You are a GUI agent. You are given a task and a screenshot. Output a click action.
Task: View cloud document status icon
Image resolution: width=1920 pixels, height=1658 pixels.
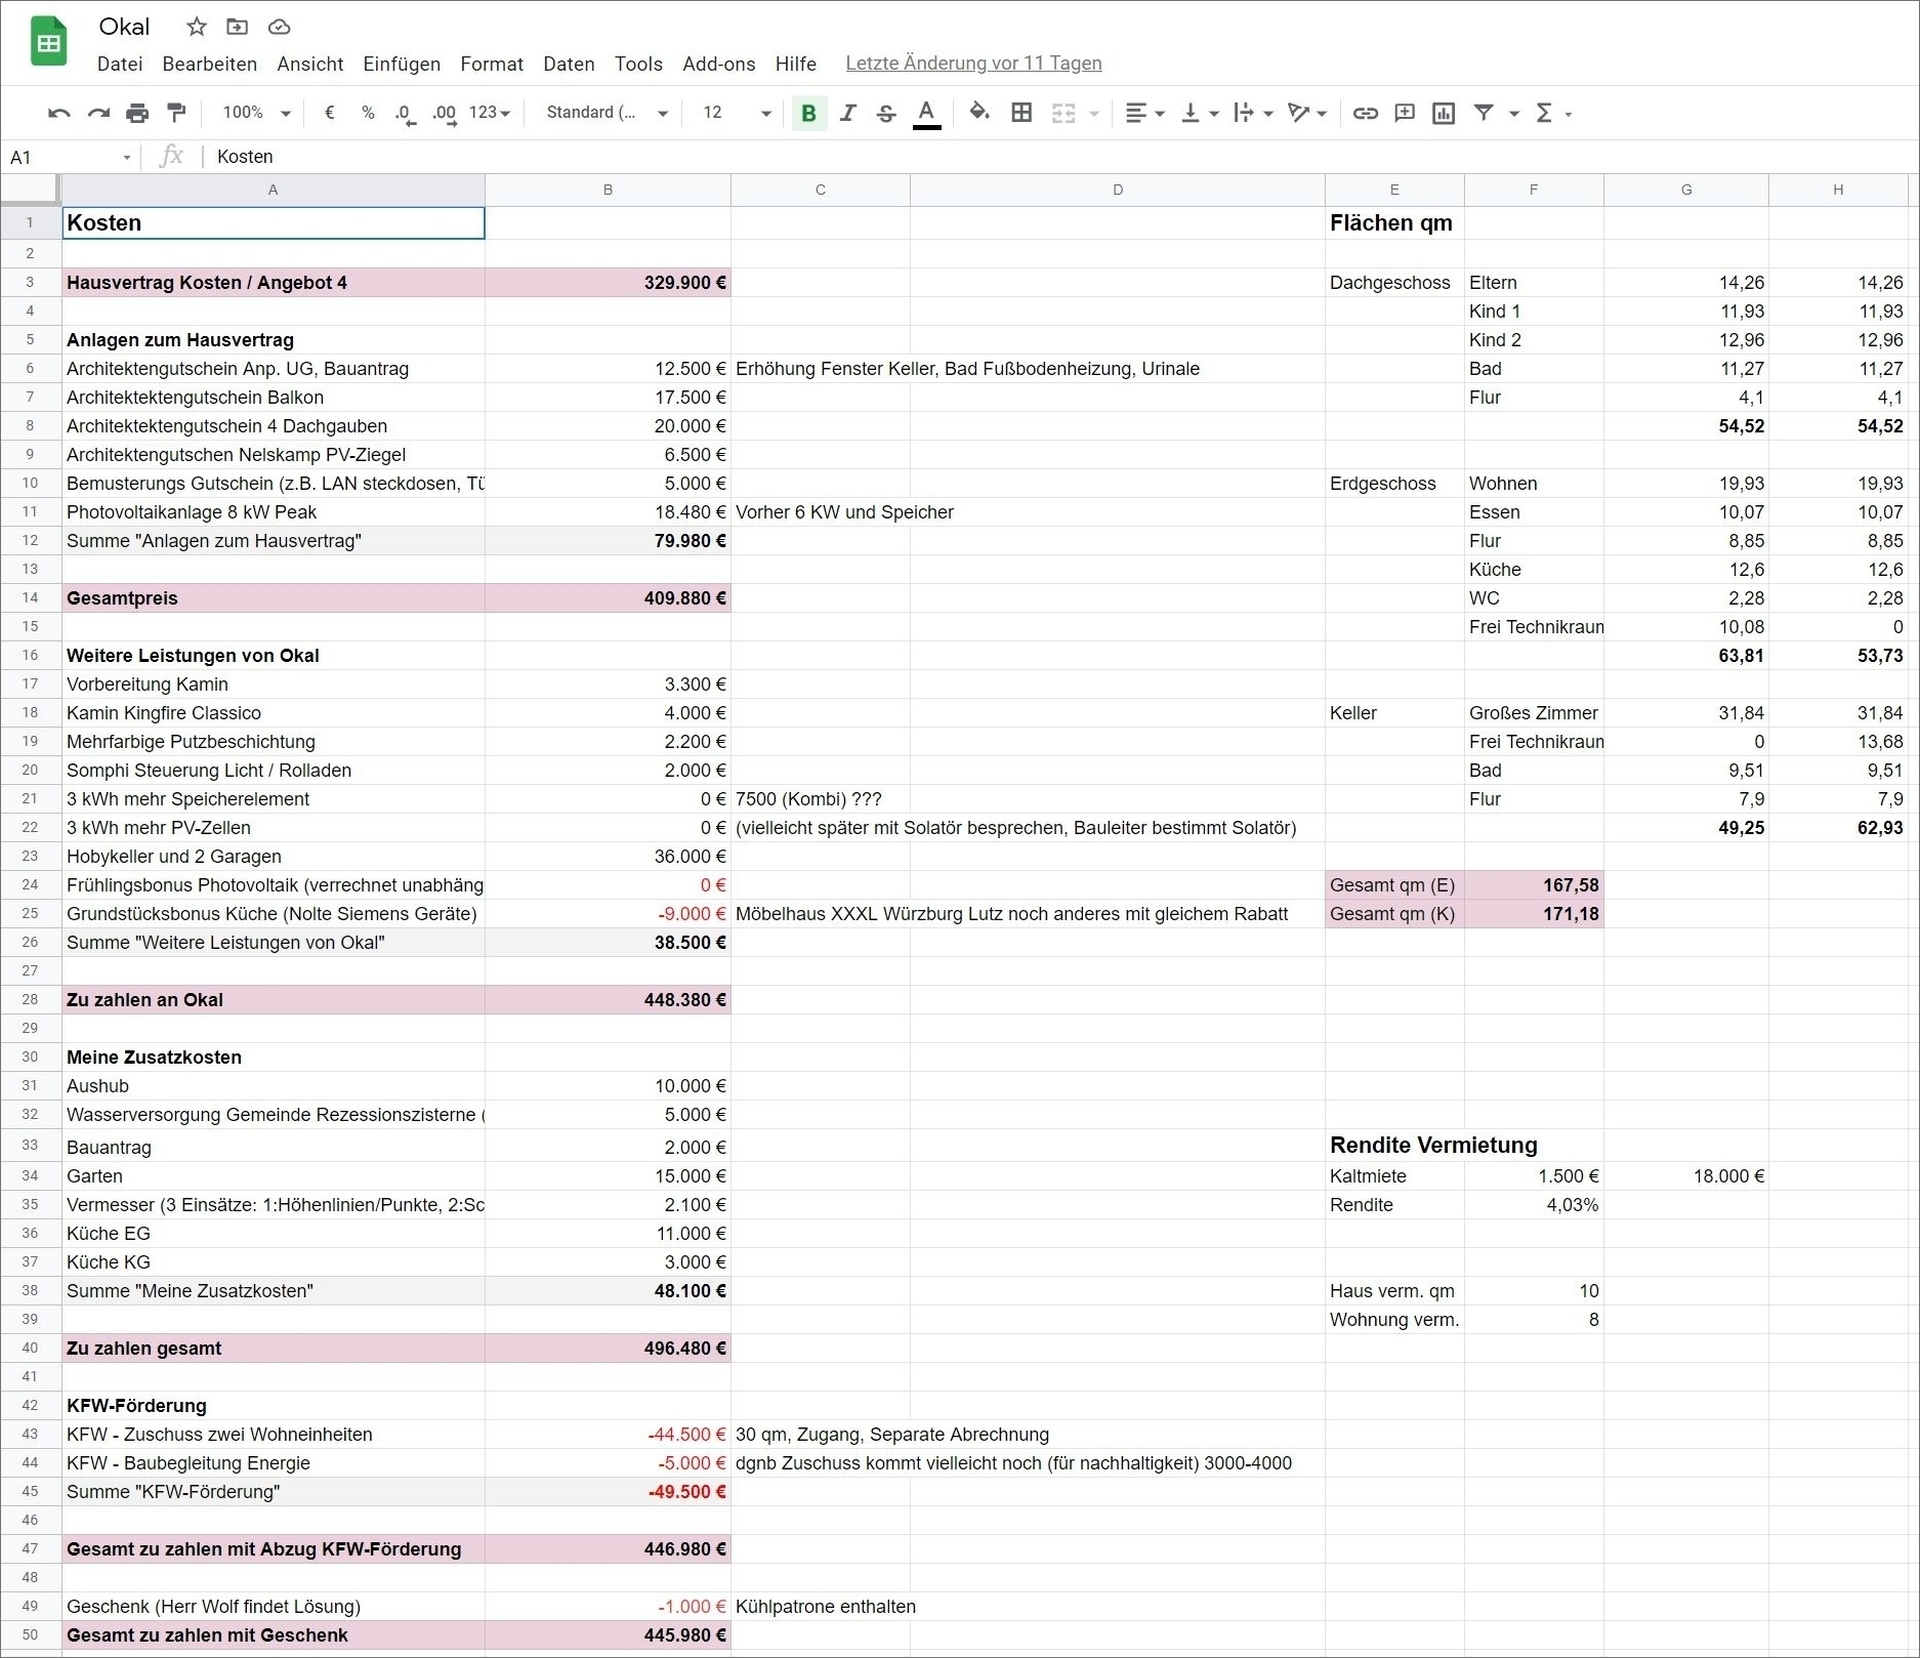click(x=279, y=27)
